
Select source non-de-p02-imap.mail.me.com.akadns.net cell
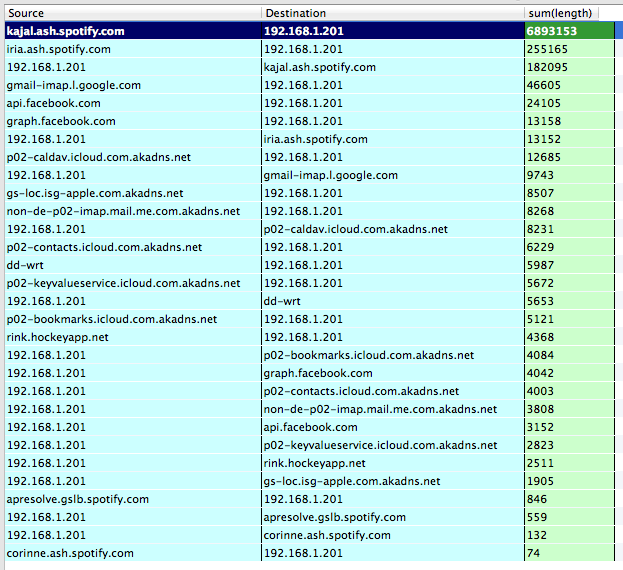pos(133,211)
